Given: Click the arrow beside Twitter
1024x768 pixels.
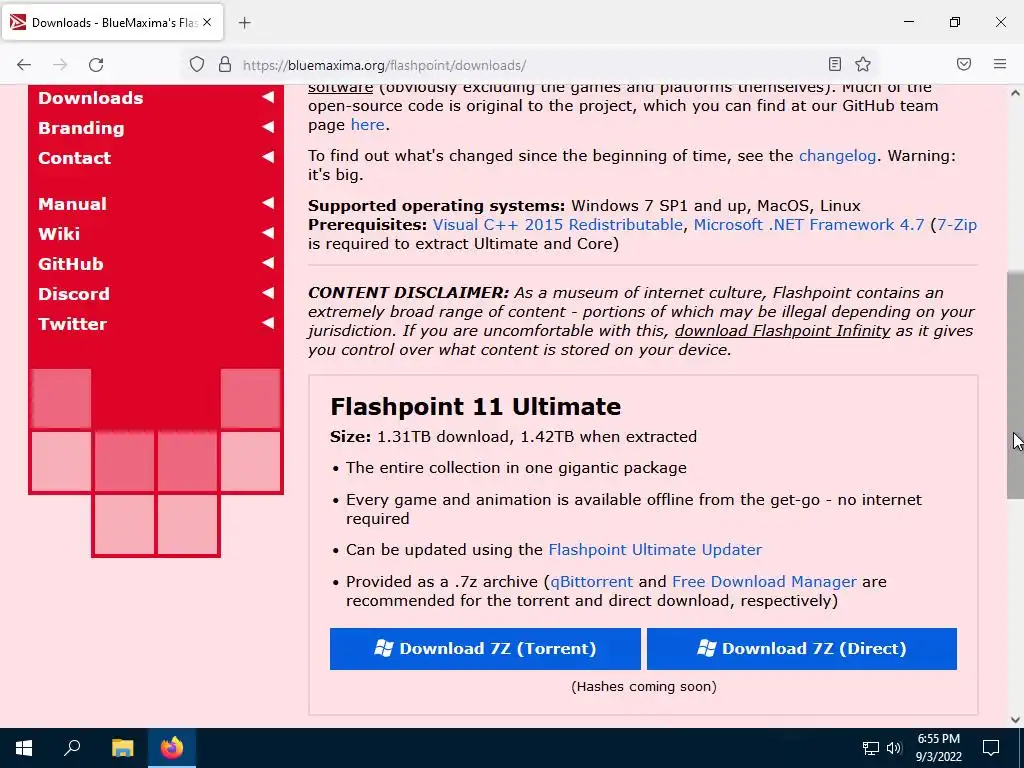Looking at the screenshot, I should point(268,323).
